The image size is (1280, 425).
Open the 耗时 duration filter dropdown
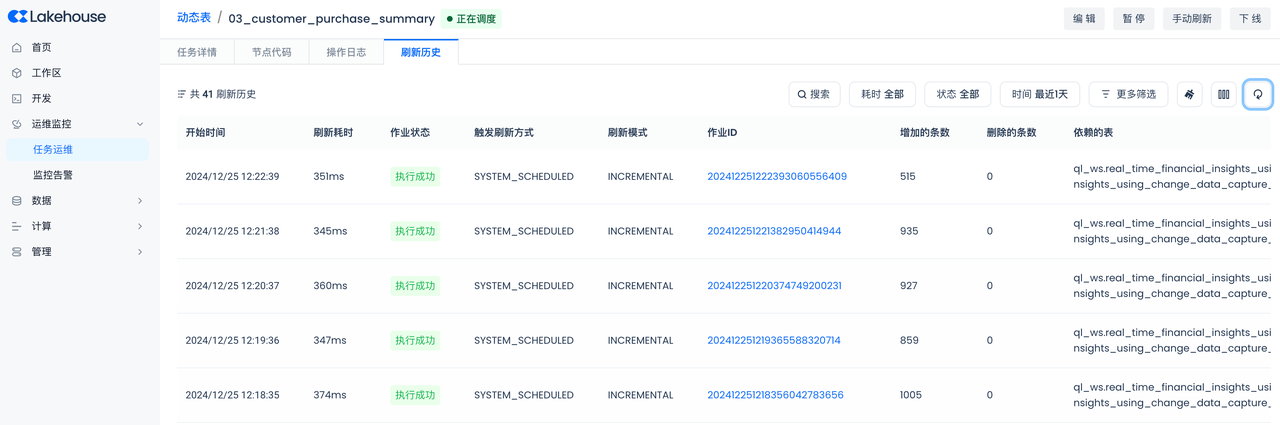[x=882, y=94]
